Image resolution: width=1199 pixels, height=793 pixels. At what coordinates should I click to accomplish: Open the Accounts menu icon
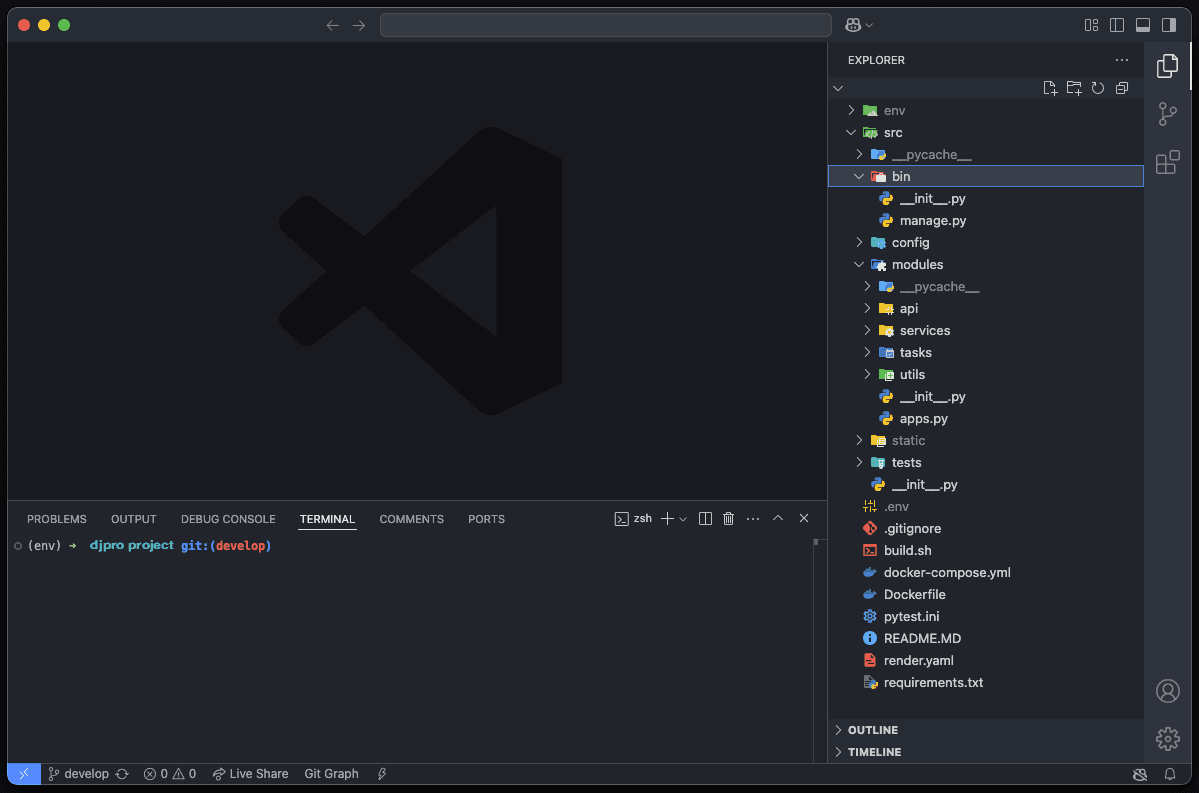[x=1167, y=691]
